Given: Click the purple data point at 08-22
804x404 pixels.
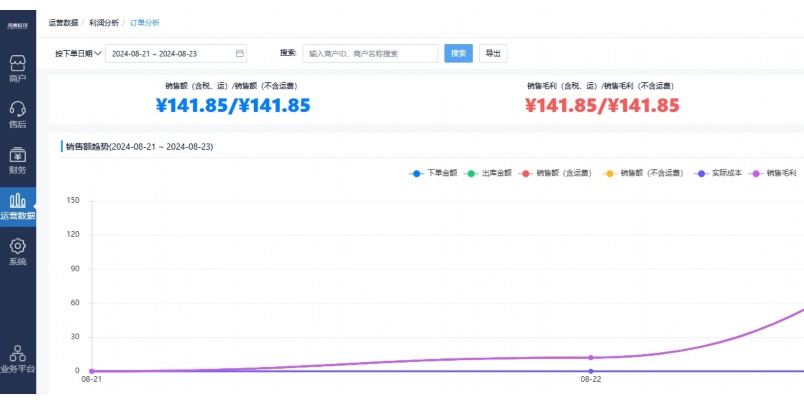Looking at the screenshot, I should [591, 357].
